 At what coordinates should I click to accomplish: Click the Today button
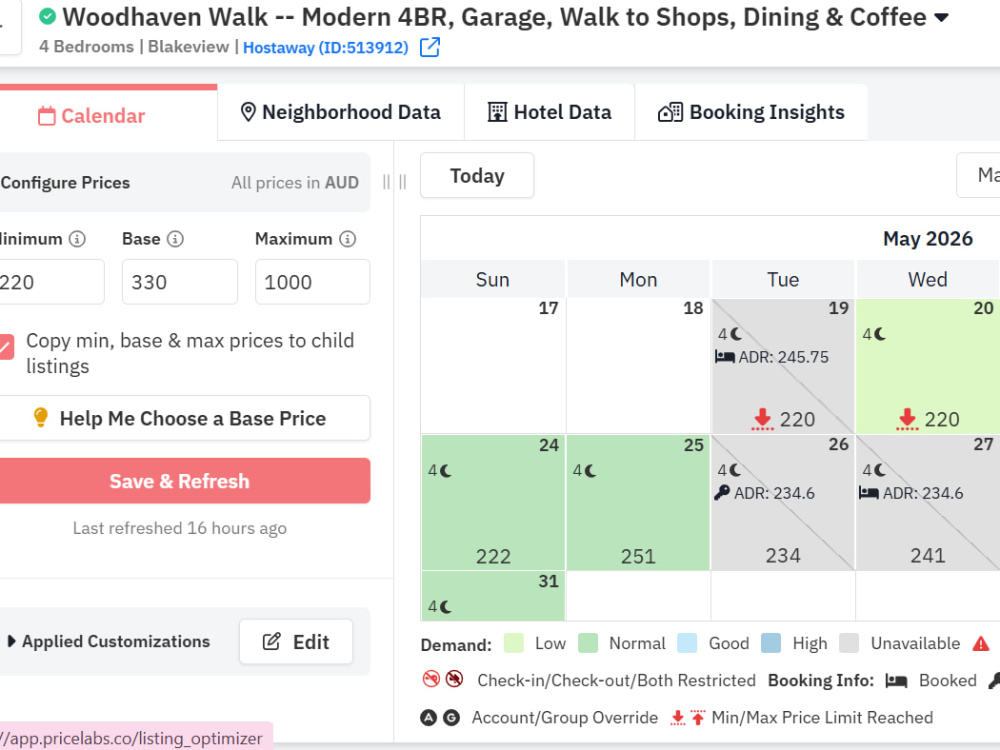pyautogui.click(x=477, y=175)
